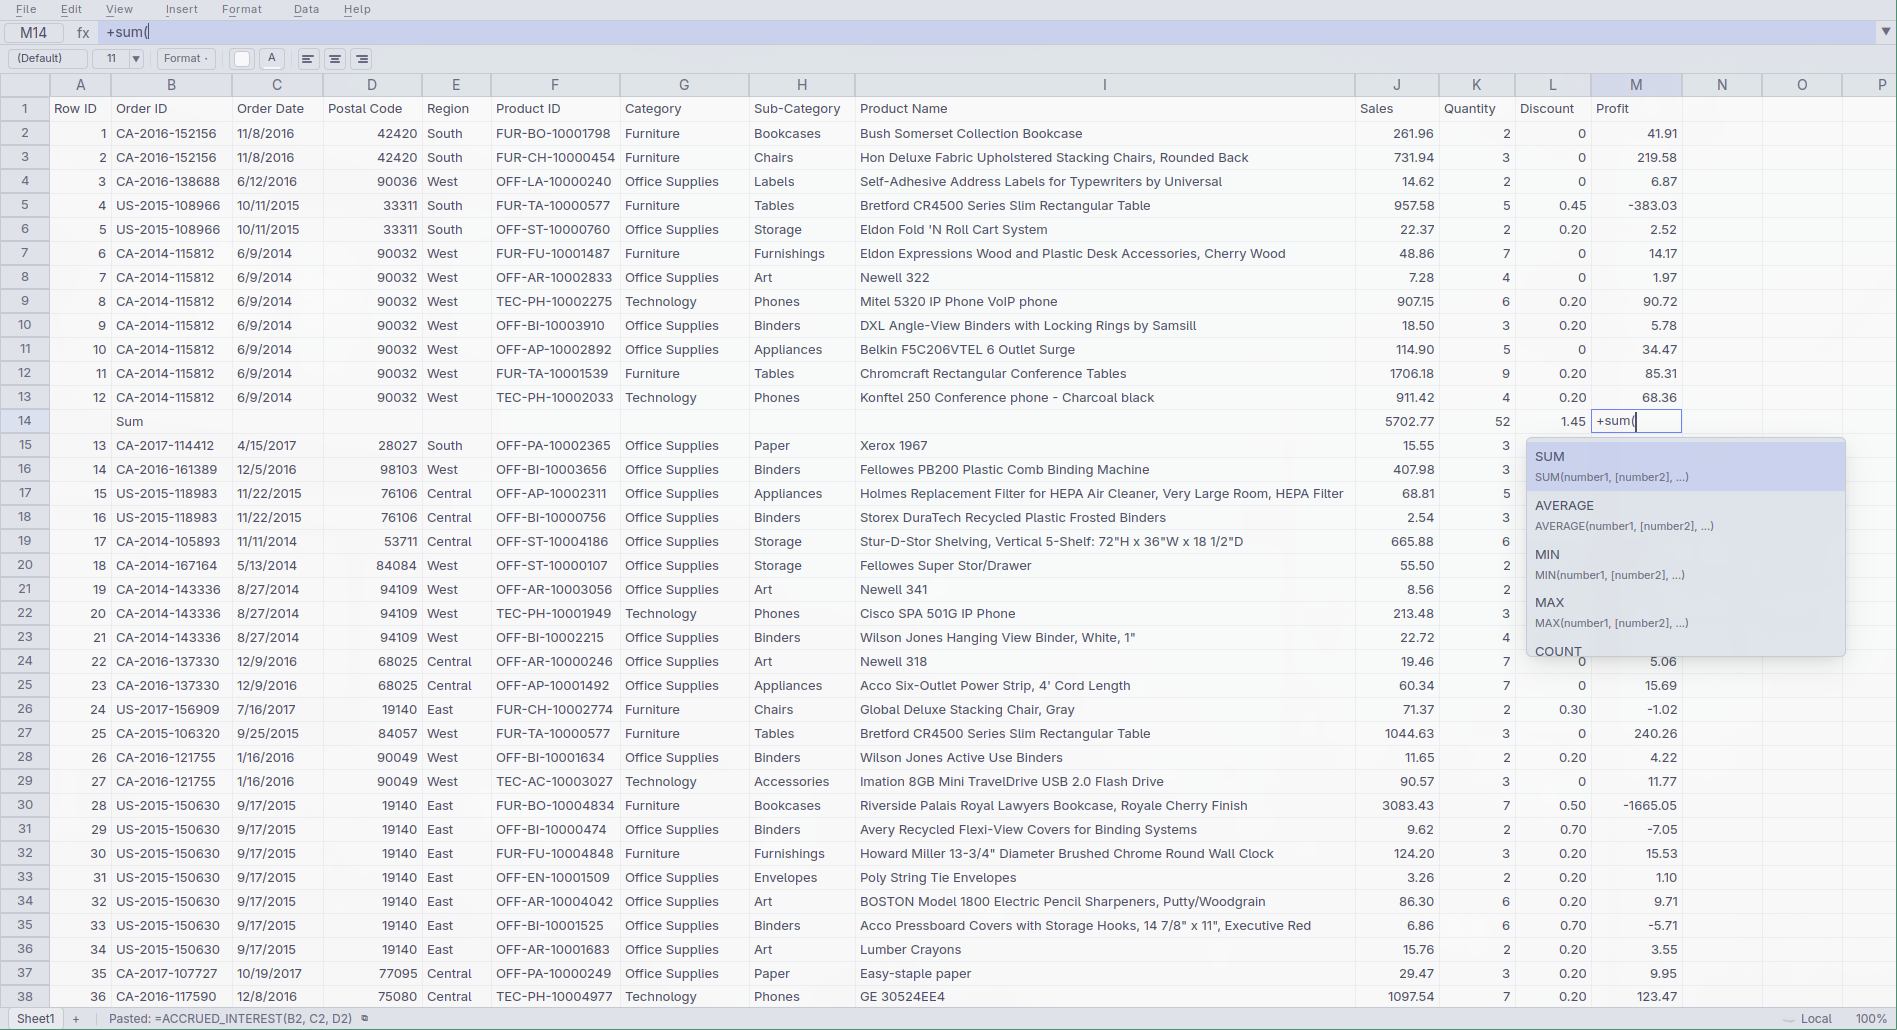Click the cell GE 30524EE4
This screenshot has height=1030, width=1897.
point(1104,997)
